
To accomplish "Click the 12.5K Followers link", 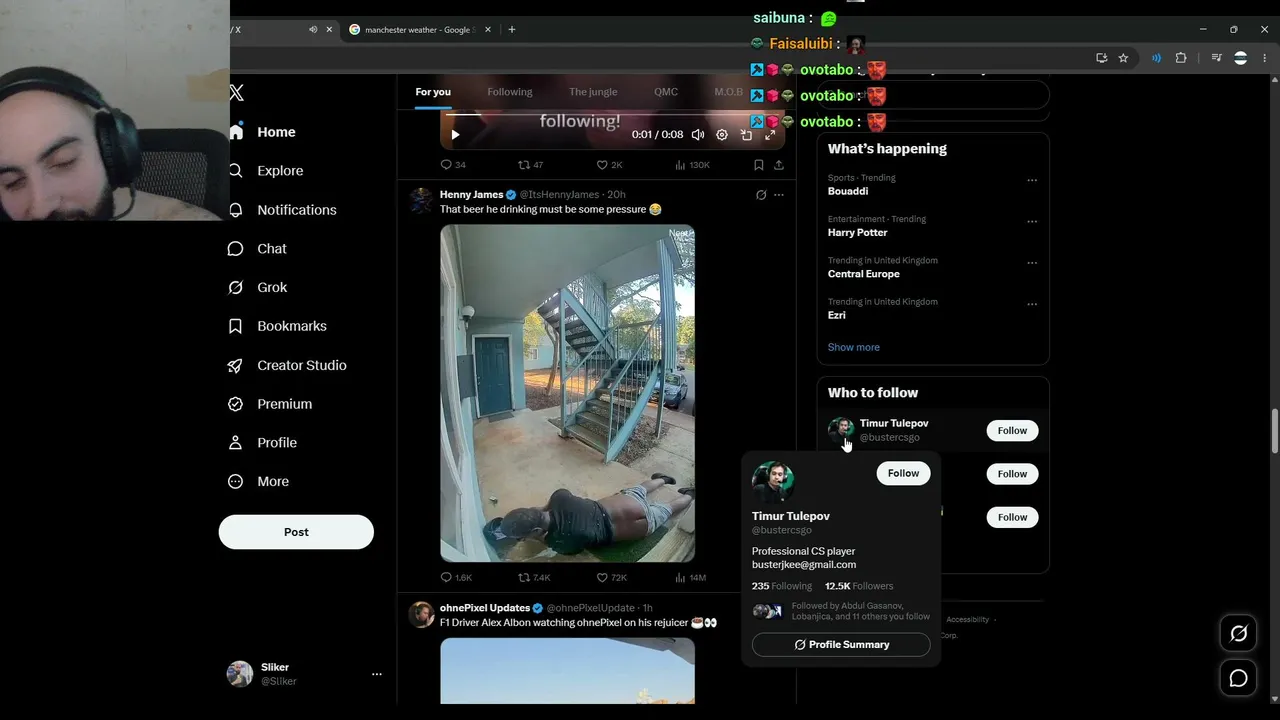I will click(859, 586).
